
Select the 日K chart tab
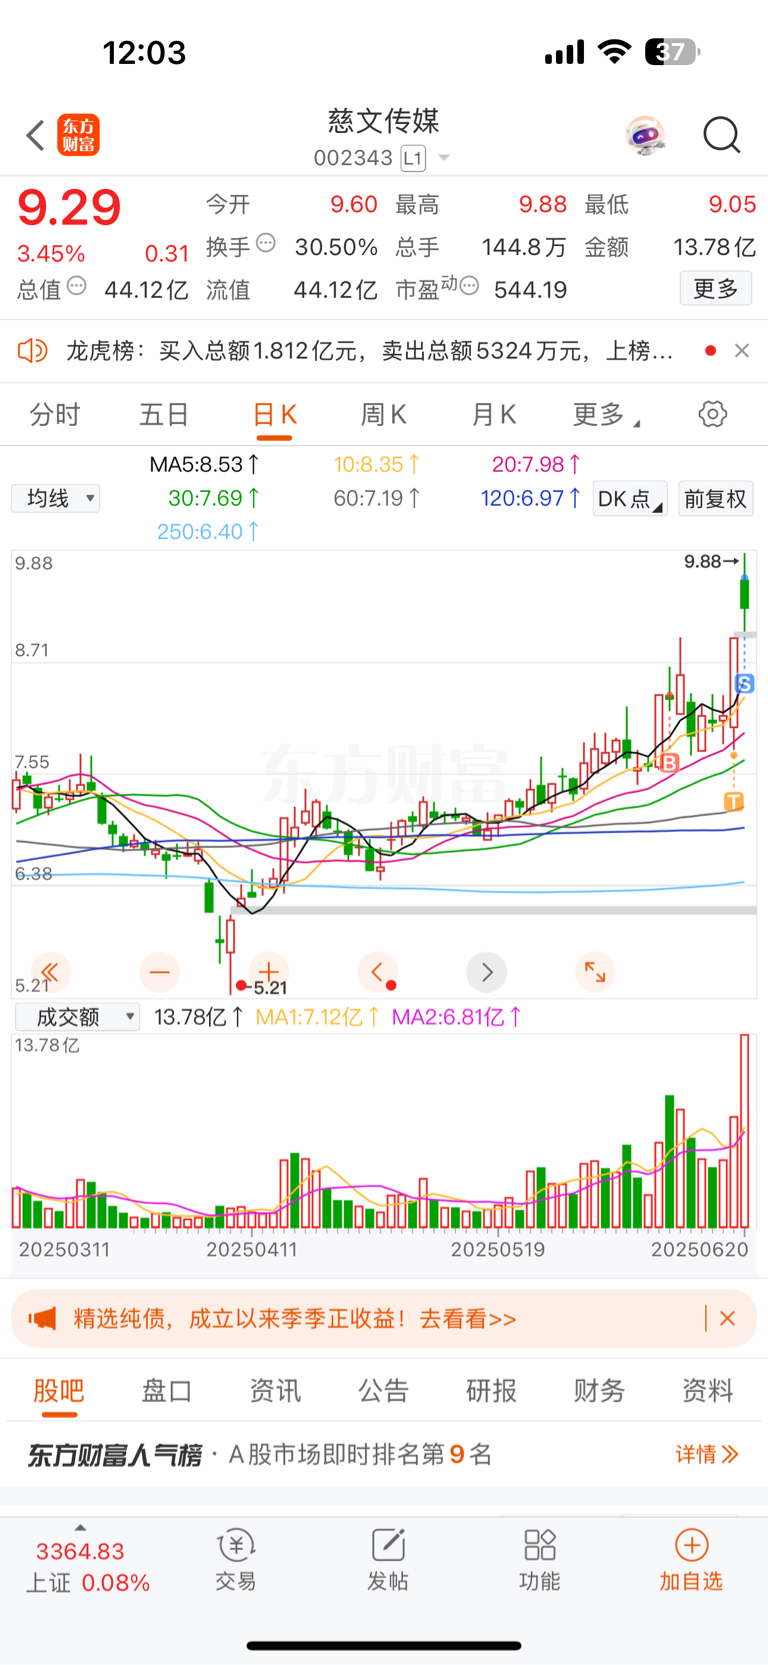coord(274,414)
